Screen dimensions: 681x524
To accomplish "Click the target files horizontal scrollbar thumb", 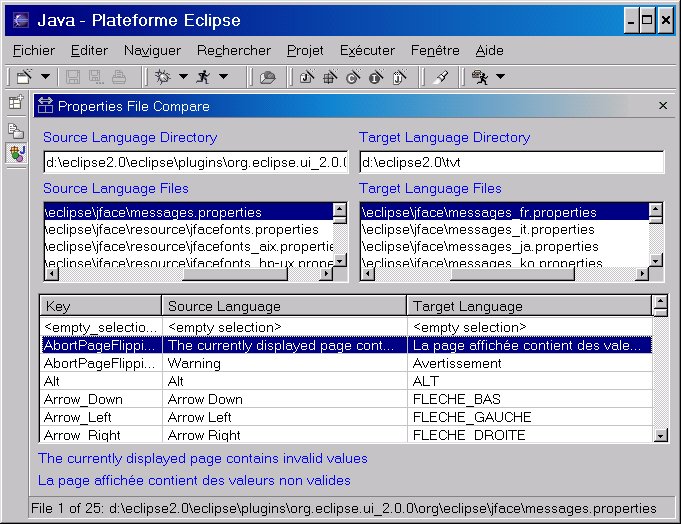I will [x=513, y=274].
